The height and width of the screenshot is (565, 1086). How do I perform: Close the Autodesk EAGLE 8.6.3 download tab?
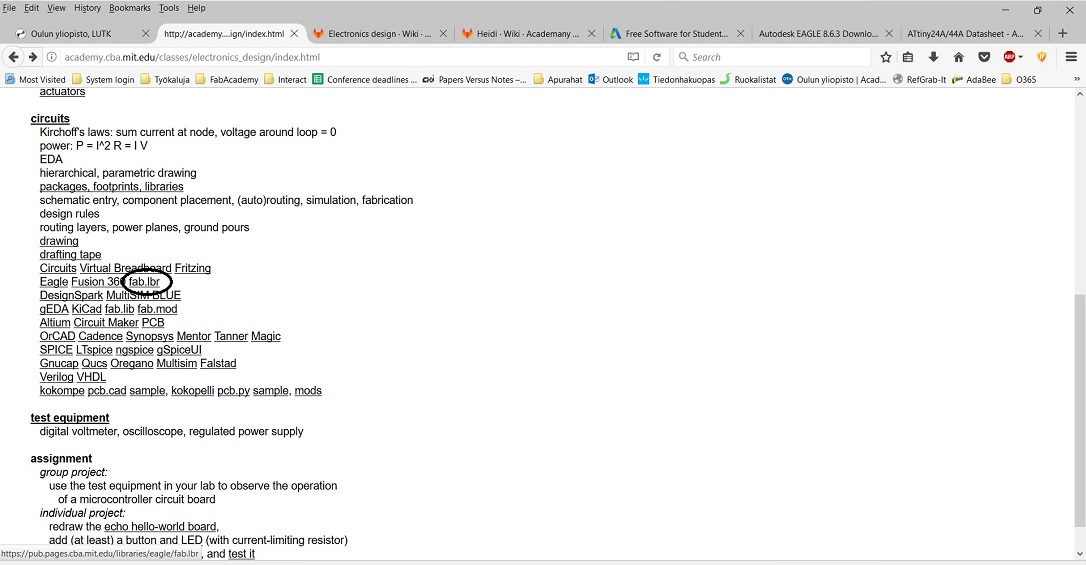tap(889, 33)
